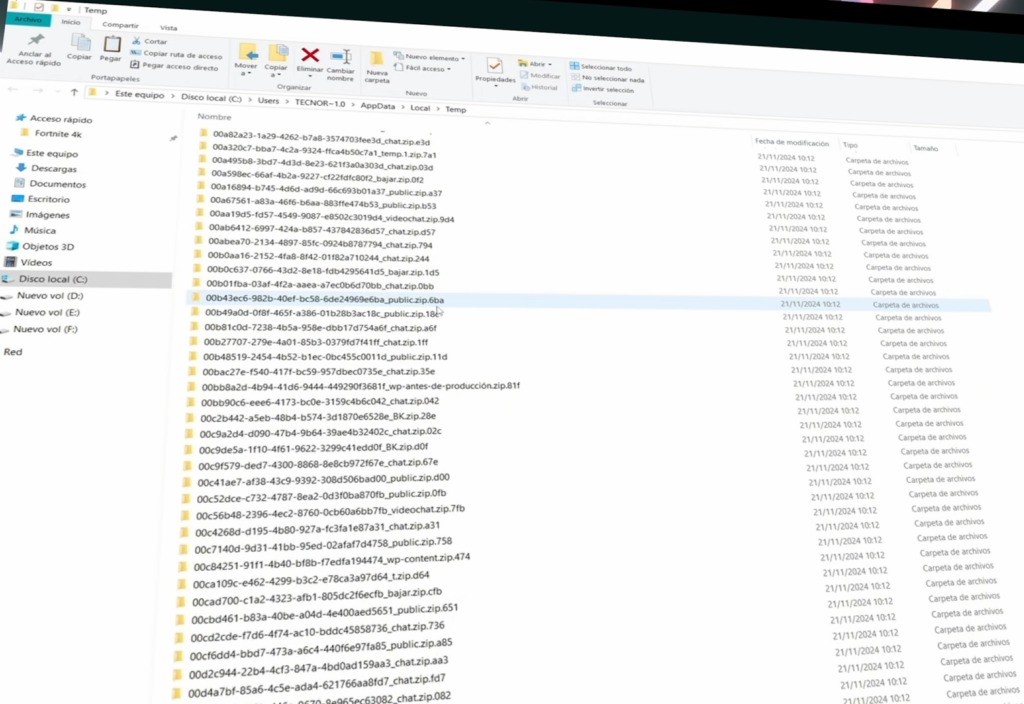Choose Pegar acceso directo
1024x704 pixels.
point(174,66)
